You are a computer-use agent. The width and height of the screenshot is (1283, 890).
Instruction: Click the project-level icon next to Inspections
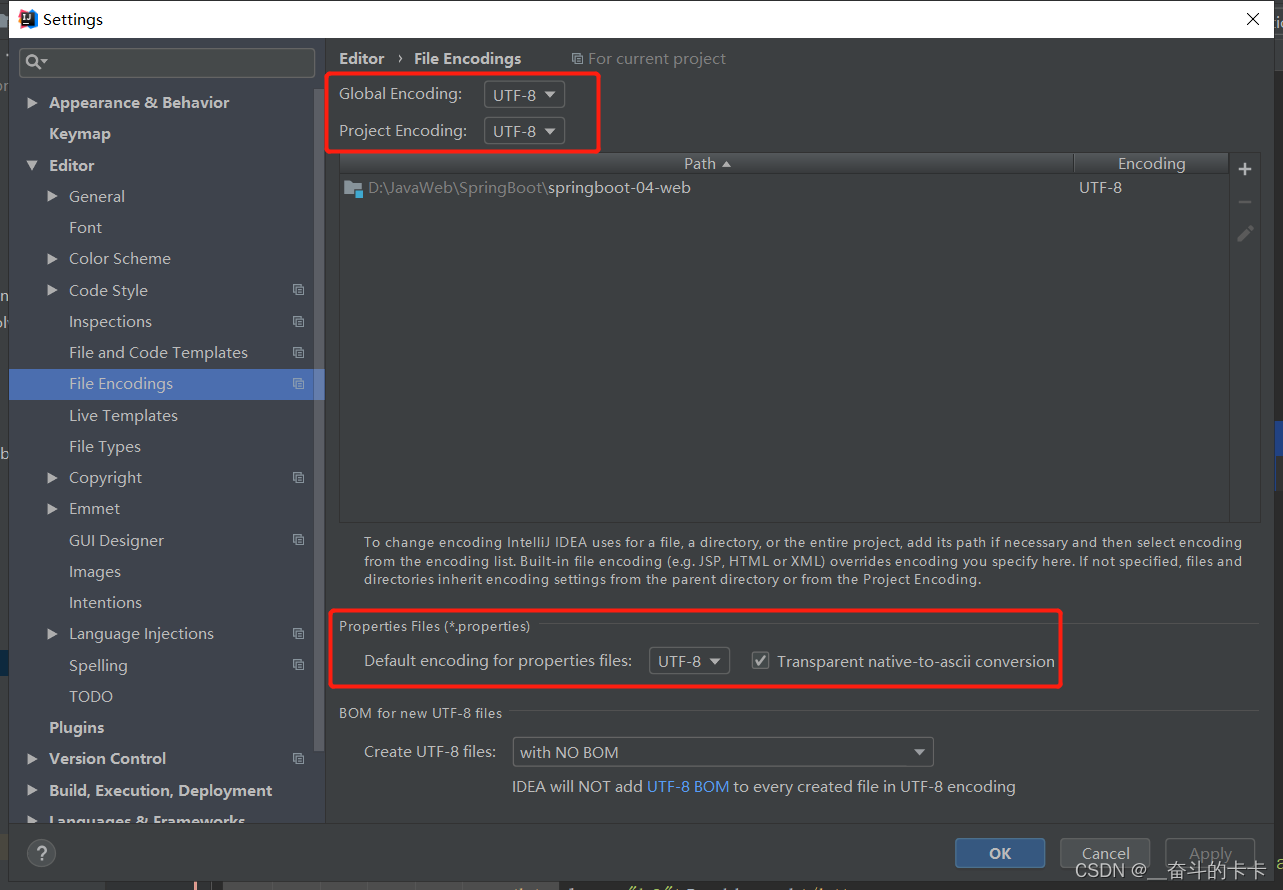pyautogui.click(x=298, y=321)
